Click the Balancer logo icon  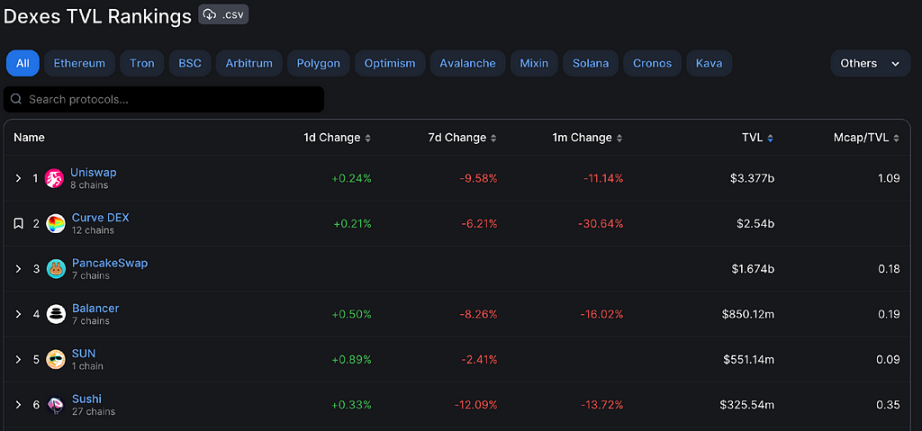pyautogui.click(x=56, y=314)
